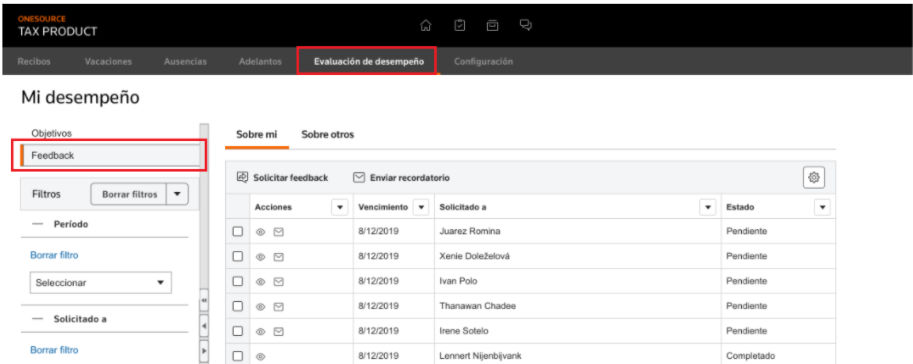This screenshot has width=913, height=364.
Task: Open the archive box icon in header
Action: click(x=493, y=26)
